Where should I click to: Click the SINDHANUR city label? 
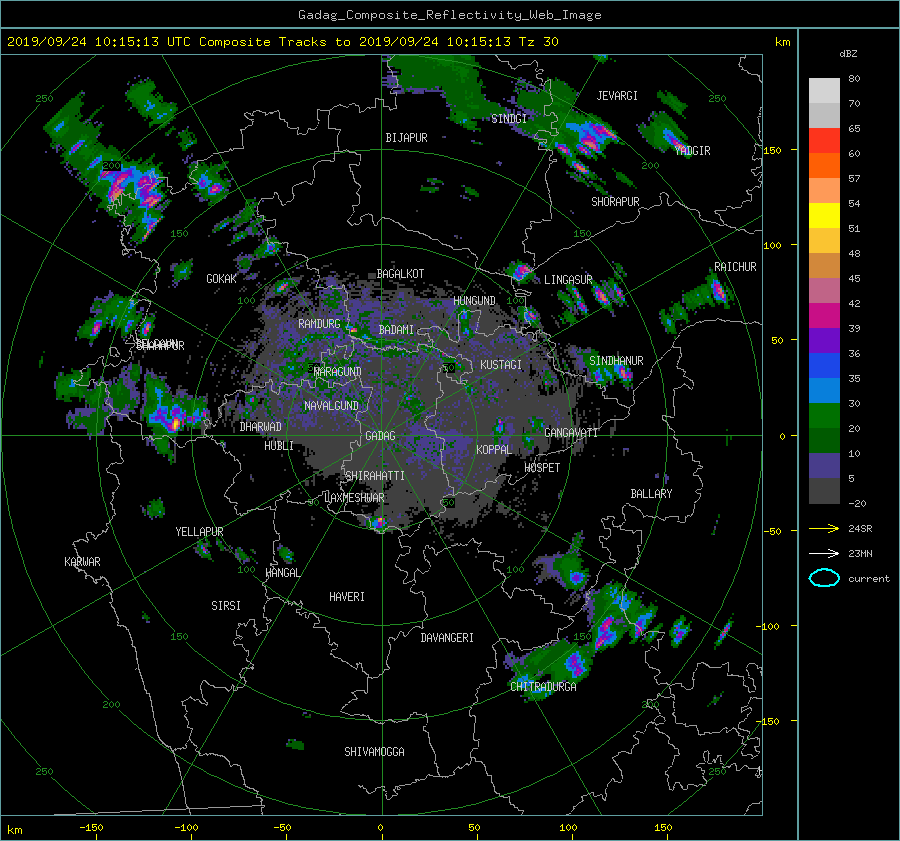[616, 361]
